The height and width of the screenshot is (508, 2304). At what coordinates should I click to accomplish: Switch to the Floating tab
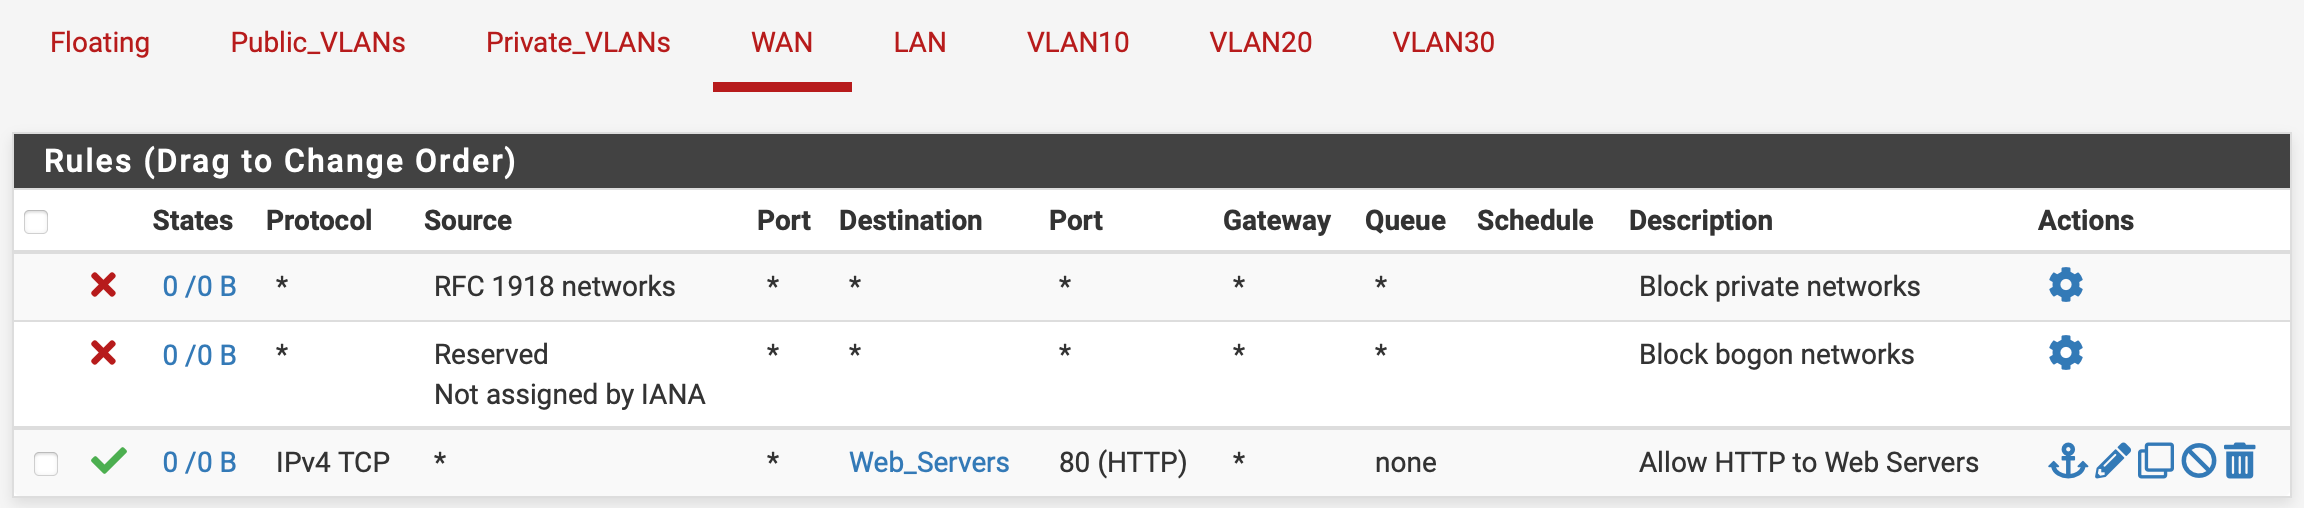tap(100, 42)
